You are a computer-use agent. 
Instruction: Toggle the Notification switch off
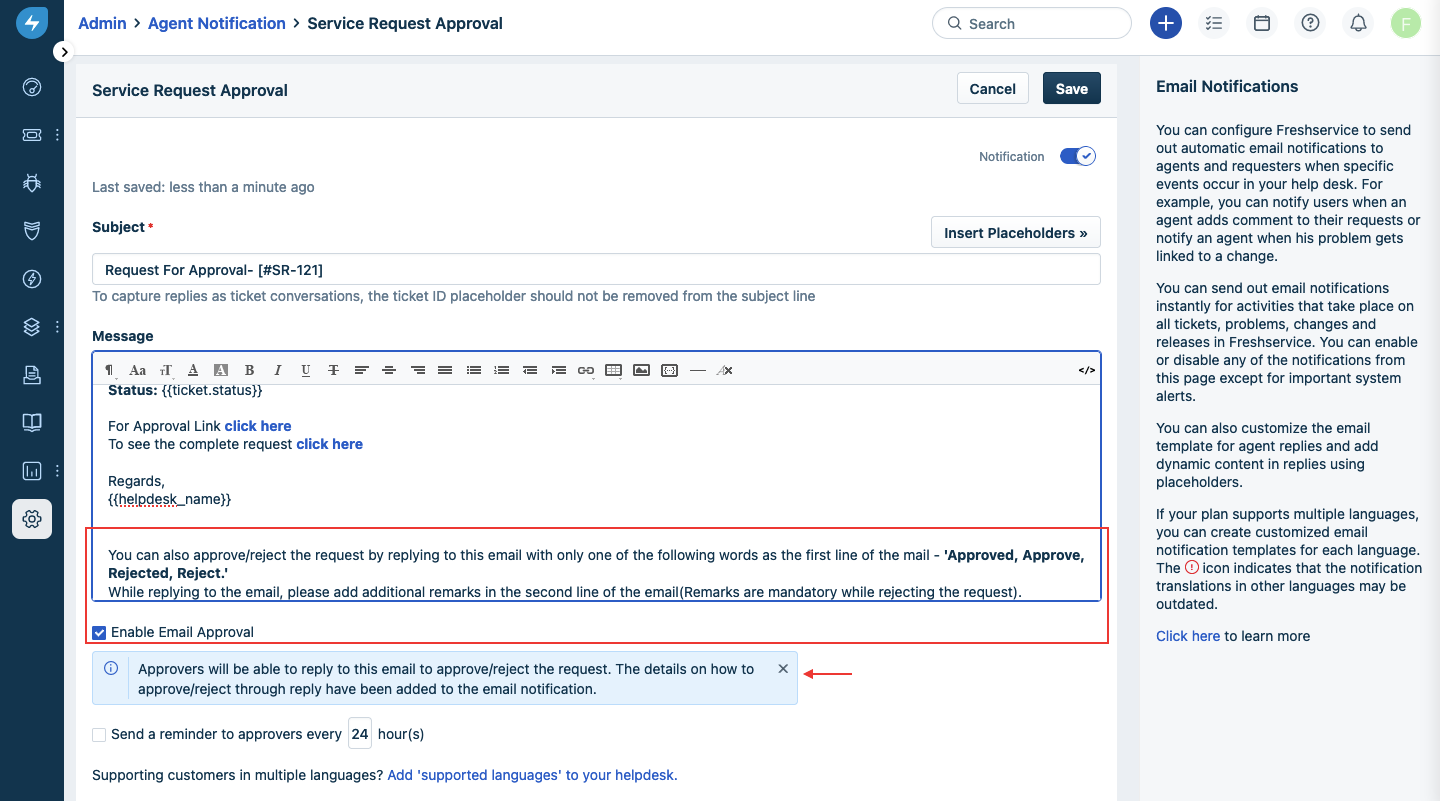tap(1077, 156)
